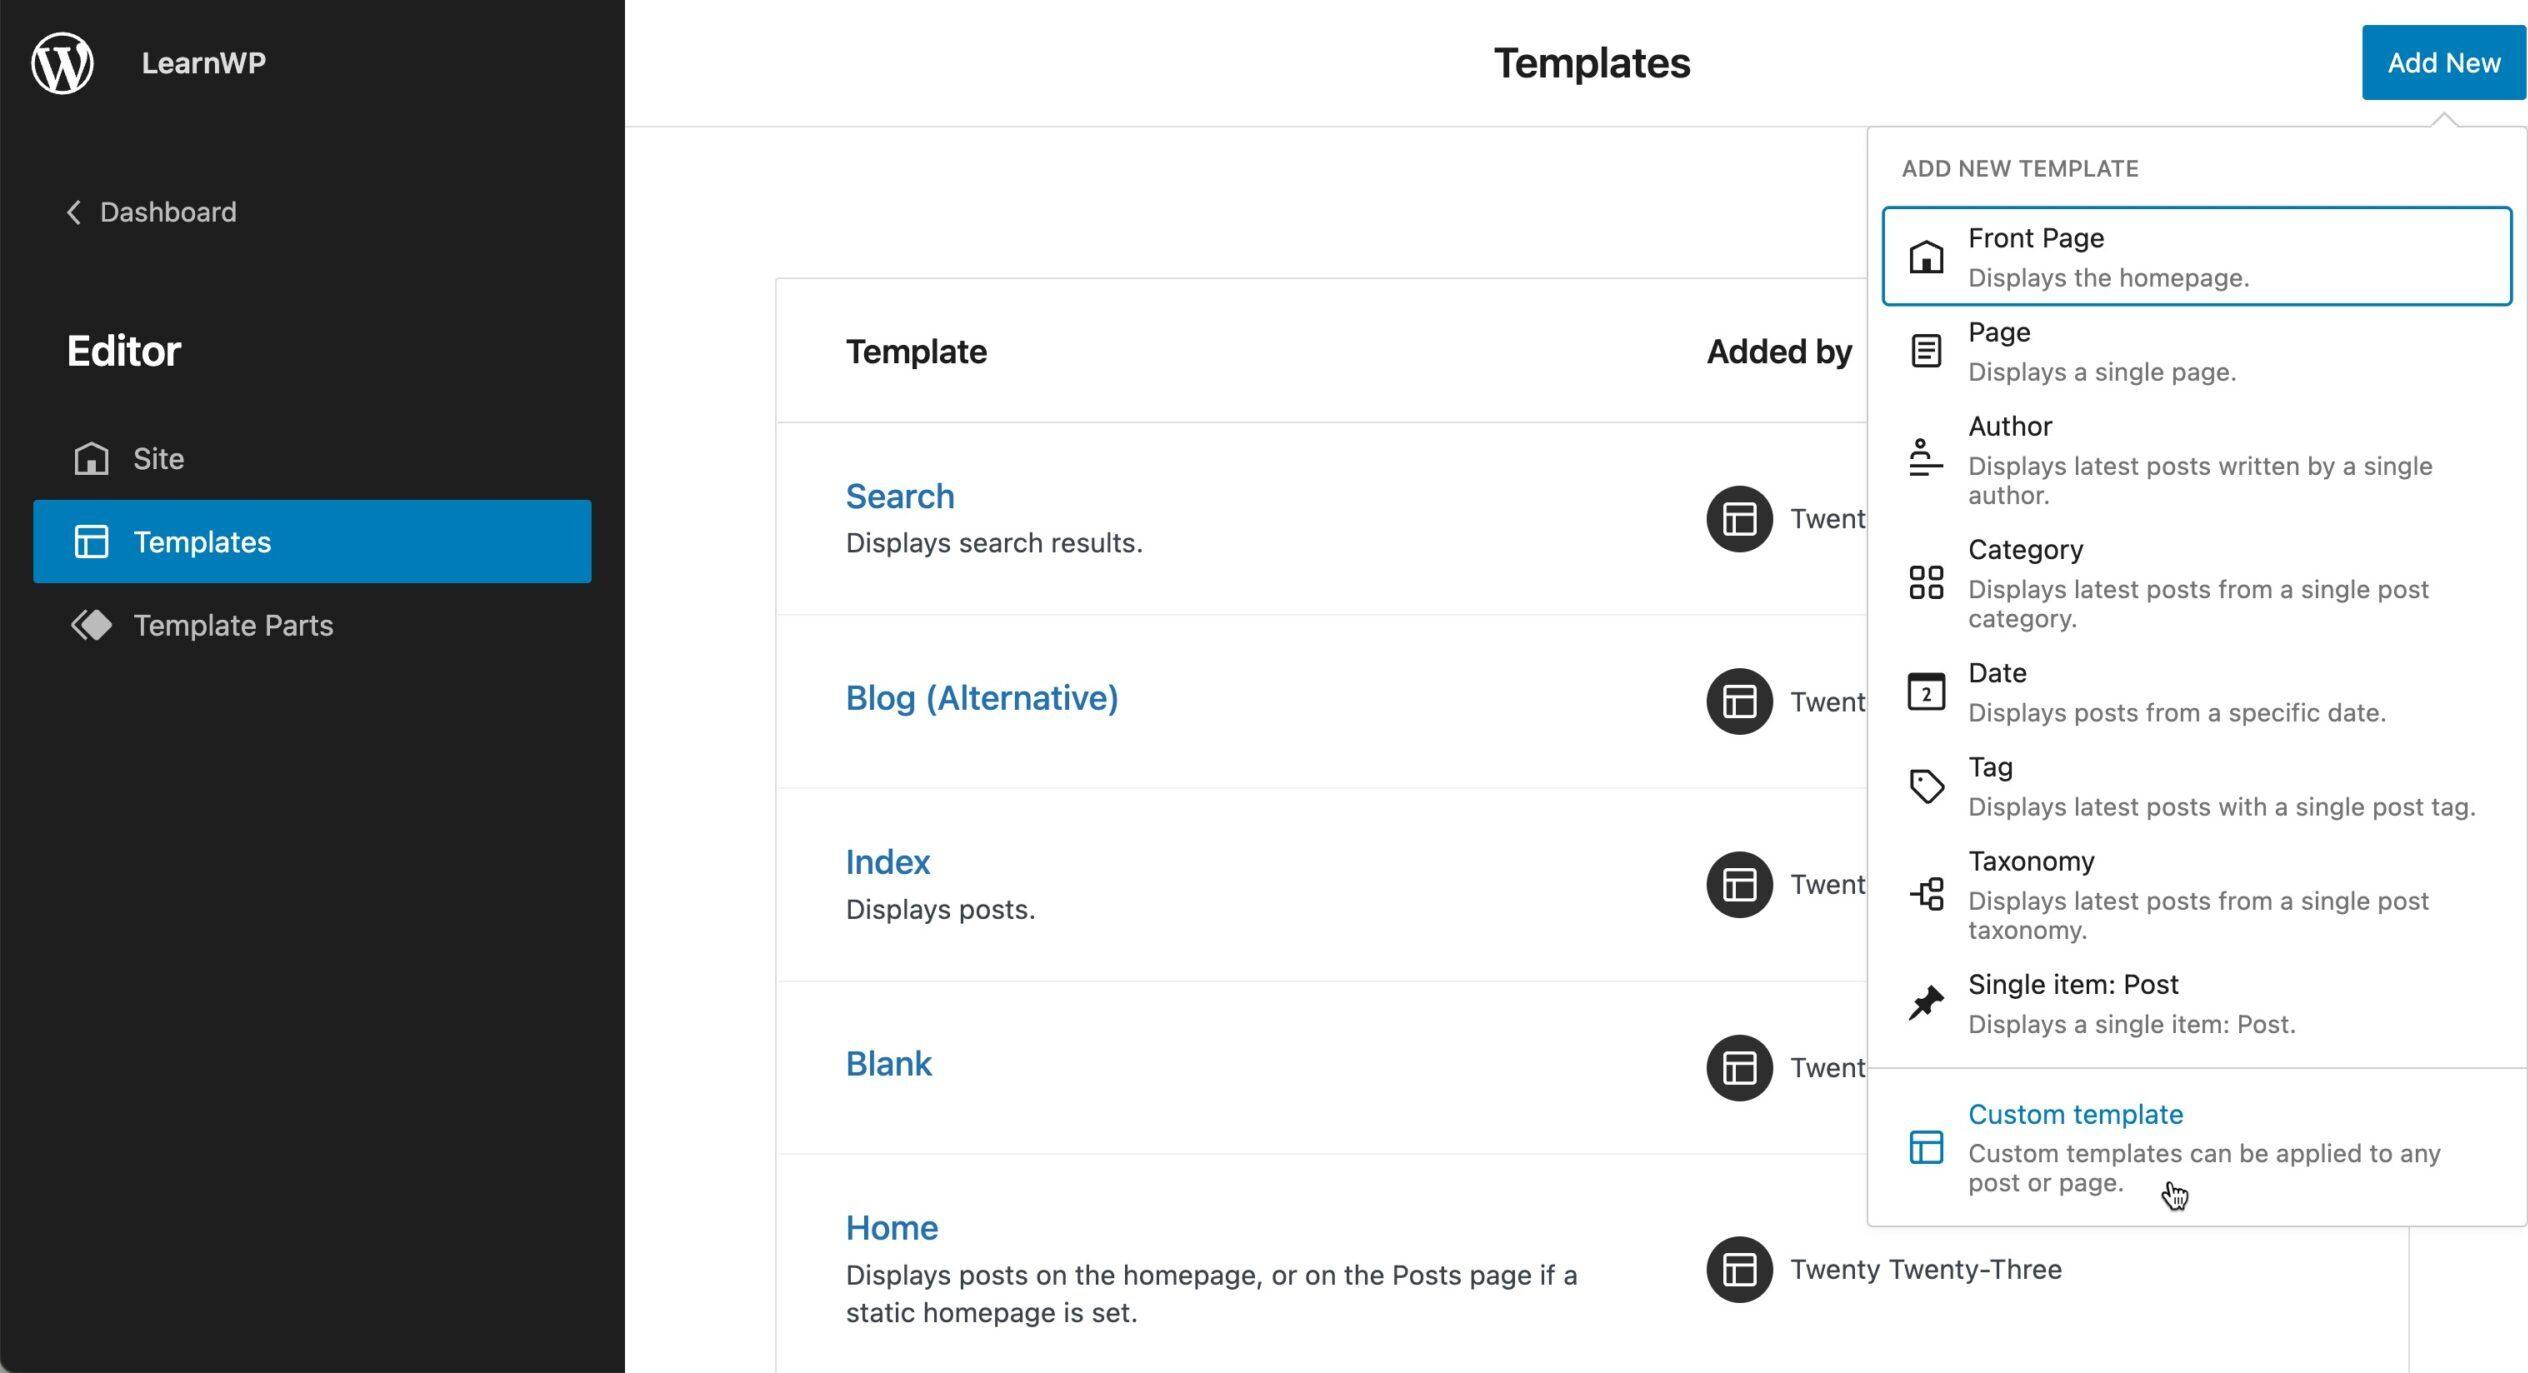Click the Search template link
Screen dimensions: 2528x1373
pyautogui.click(x=900, y=495)
